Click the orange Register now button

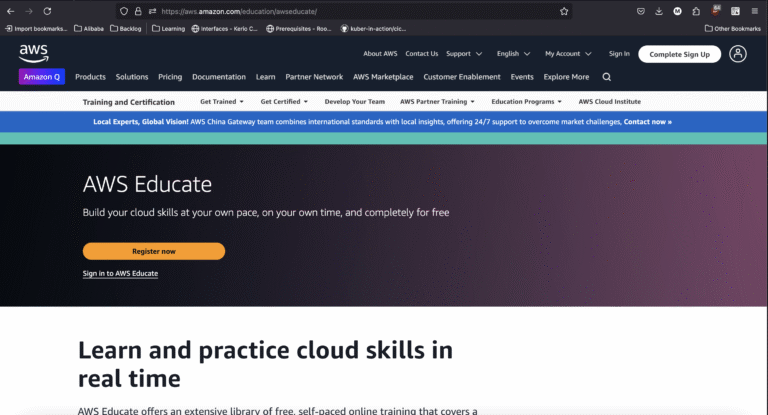pyautogui.click(x=154, y=251)
